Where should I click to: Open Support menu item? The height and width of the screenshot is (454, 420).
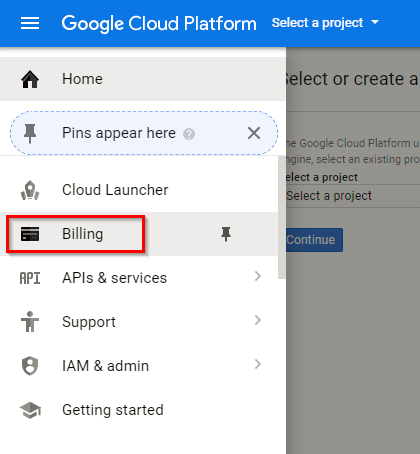tap(139, 322)
